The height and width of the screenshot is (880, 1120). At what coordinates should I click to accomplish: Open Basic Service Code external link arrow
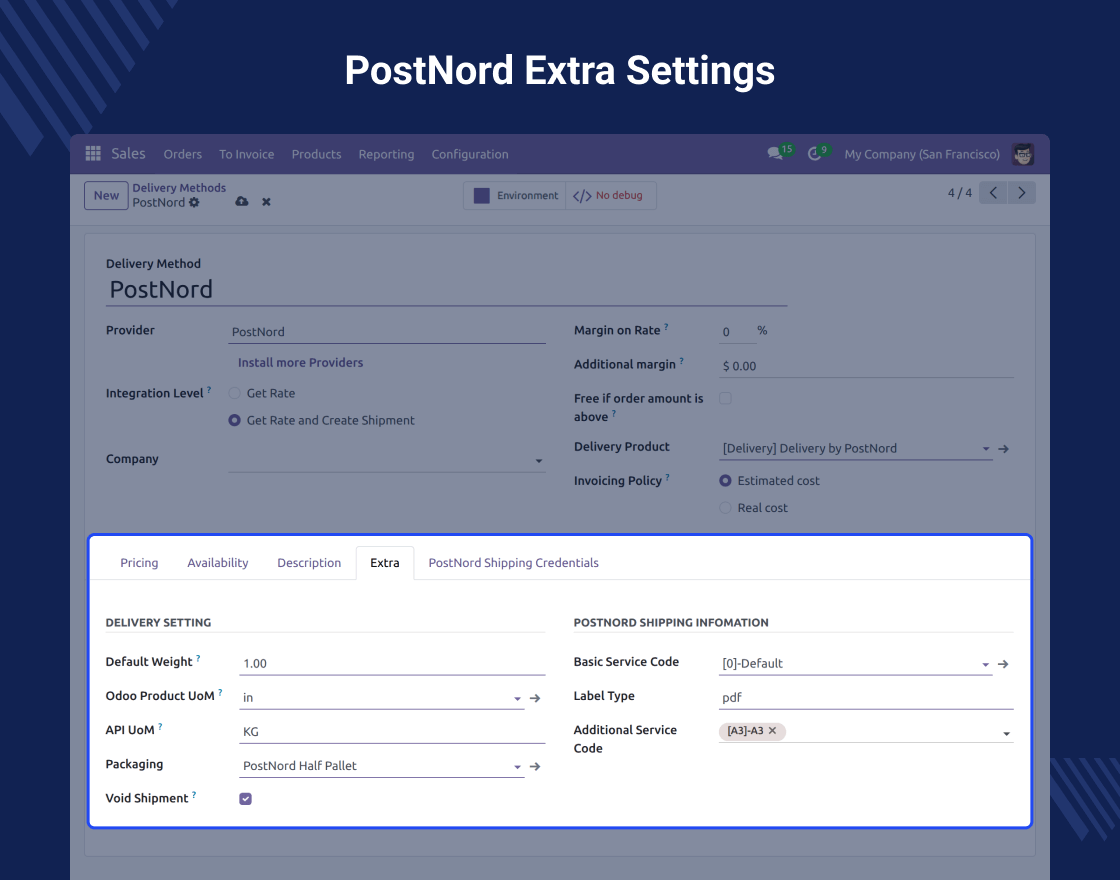click(1003, 664)
